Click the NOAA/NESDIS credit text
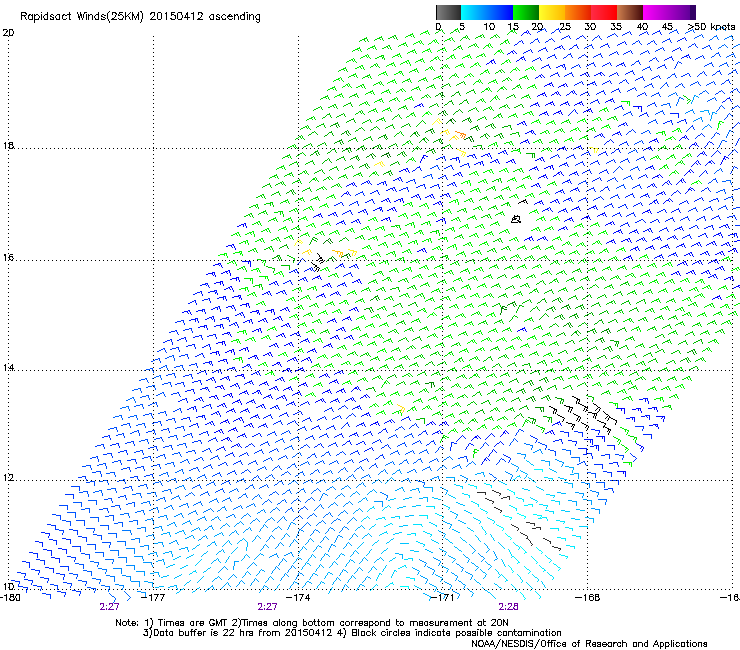The image size is (740, 650). point(589,643)
